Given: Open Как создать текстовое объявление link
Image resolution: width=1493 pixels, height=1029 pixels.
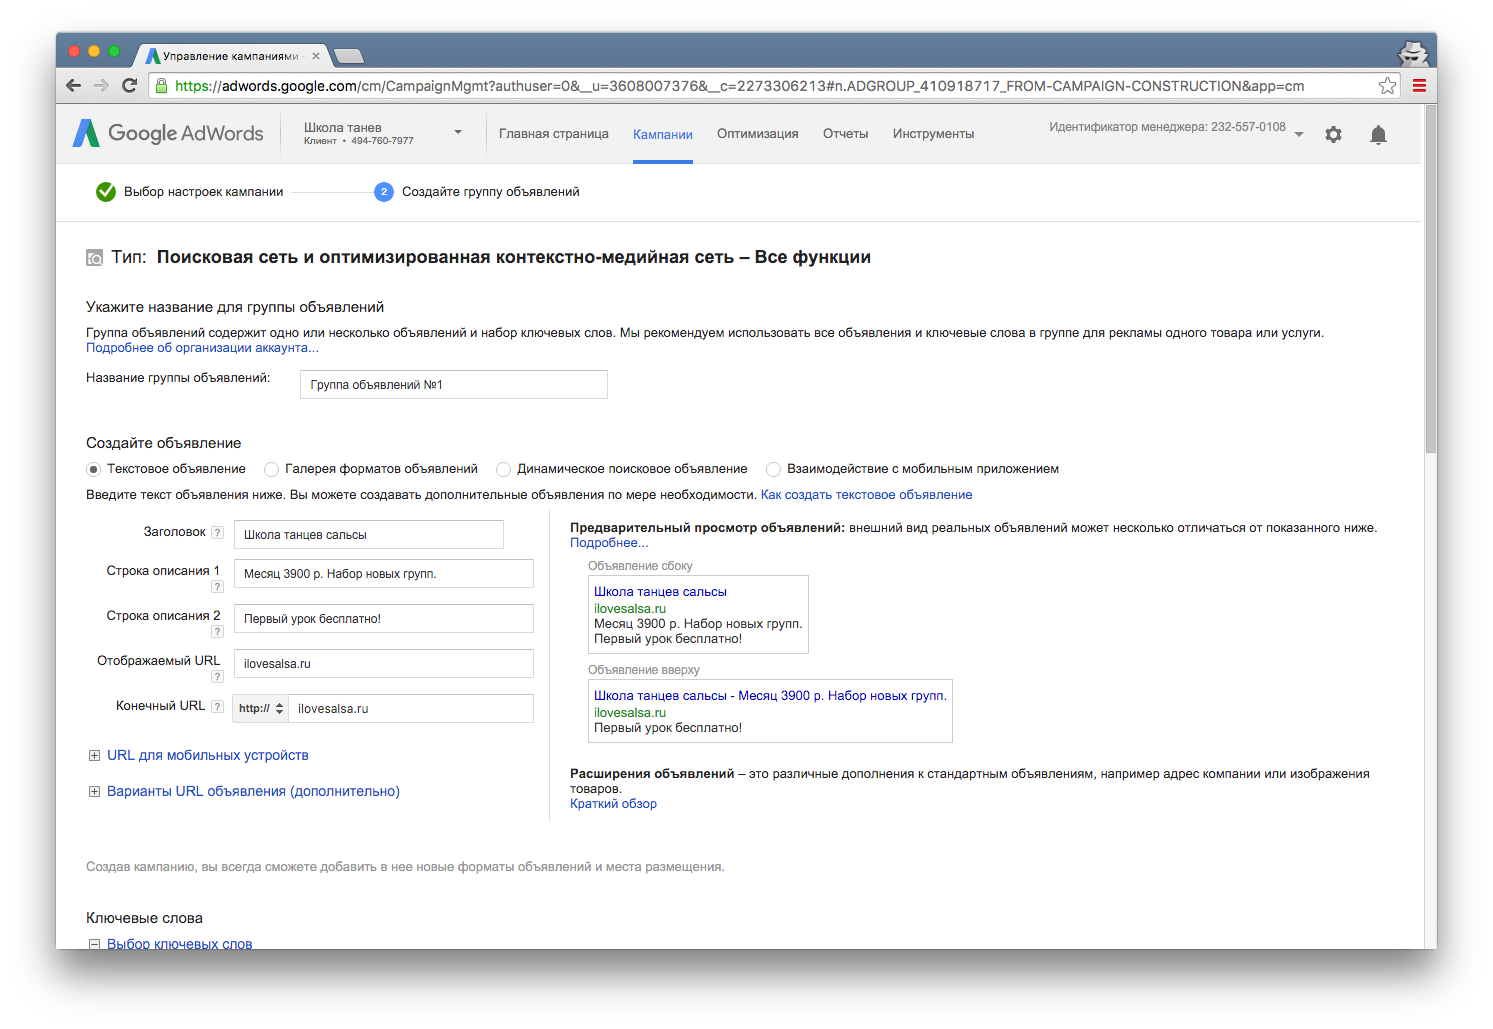Looking at the screenshot, I should [866, 495].
